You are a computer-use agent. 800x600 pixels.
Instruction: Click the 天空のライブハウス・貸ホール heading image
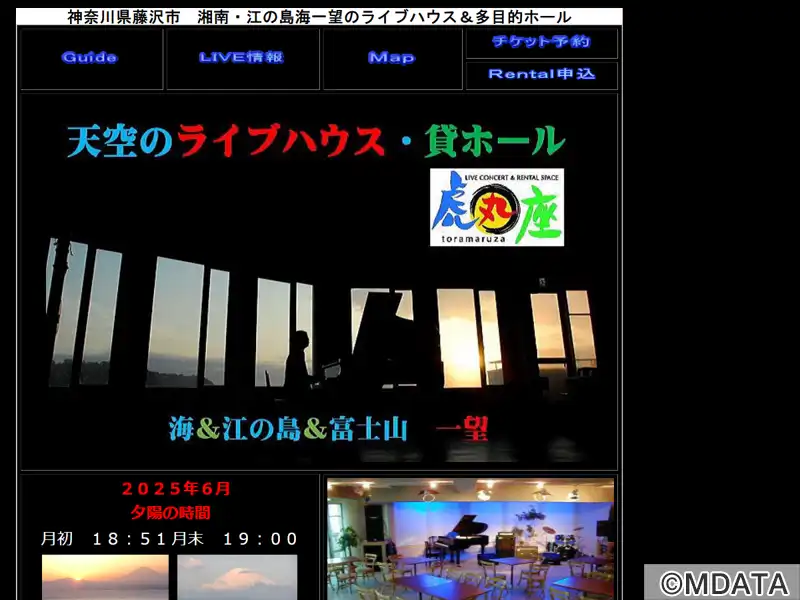[x=316, y=140]
